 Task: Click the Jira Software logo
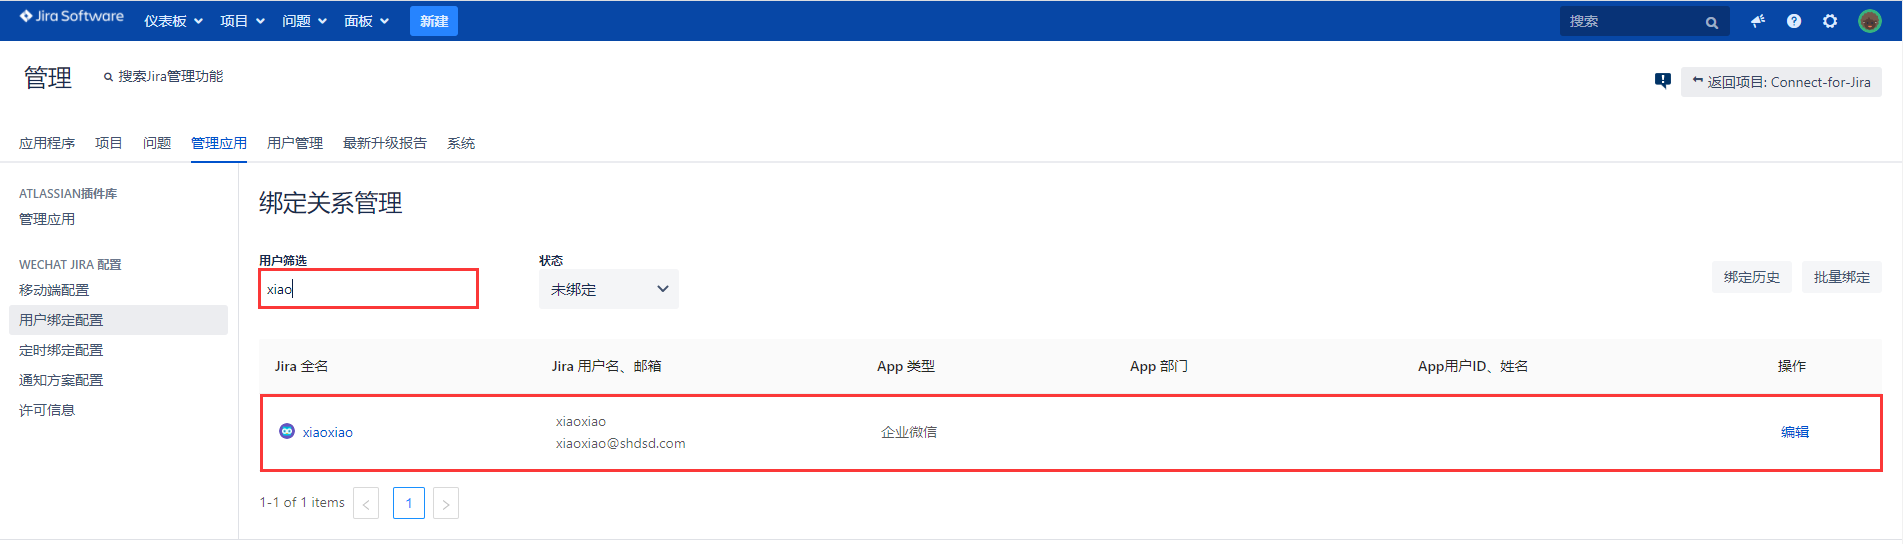(x=72, y=17)
